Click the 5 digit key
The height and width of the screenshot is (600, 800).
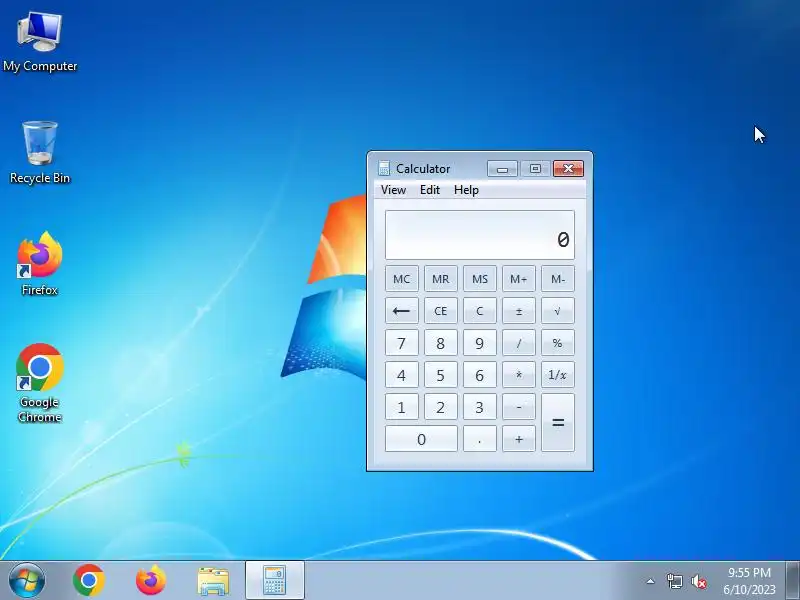click(441, 375)
